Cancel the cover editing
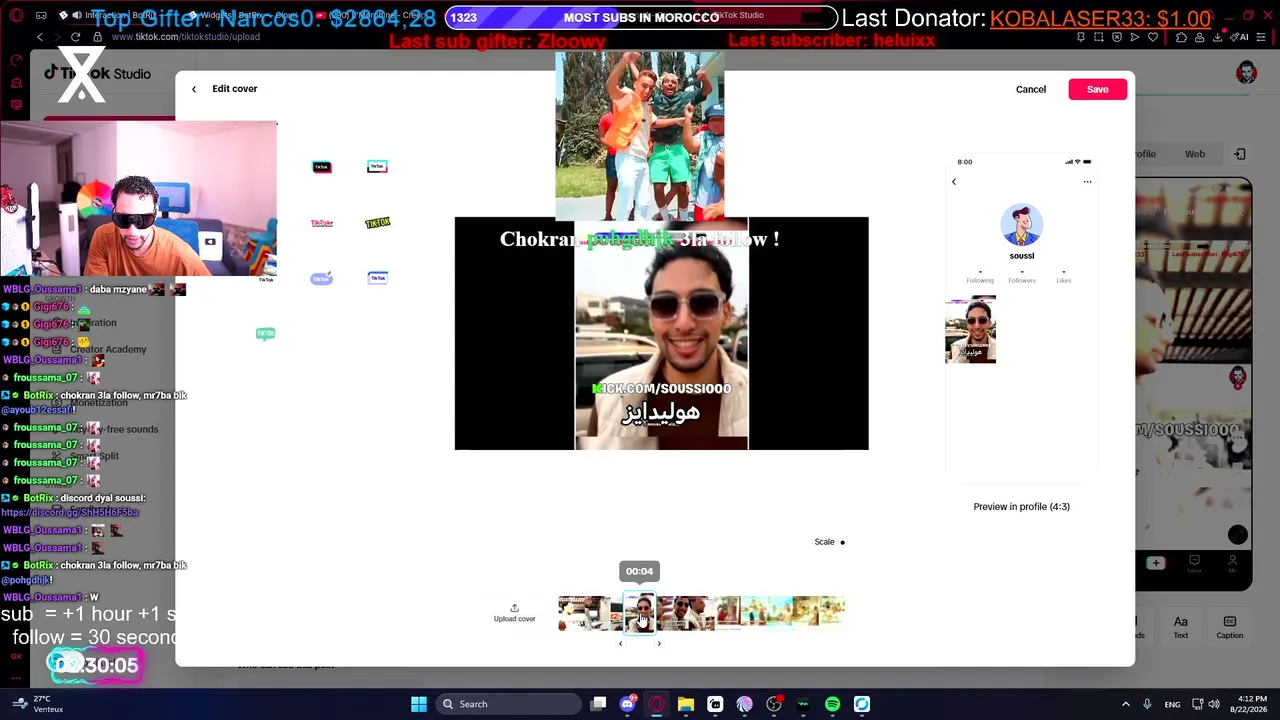This screenshot has width=1280, height=720. point(1031,89)
